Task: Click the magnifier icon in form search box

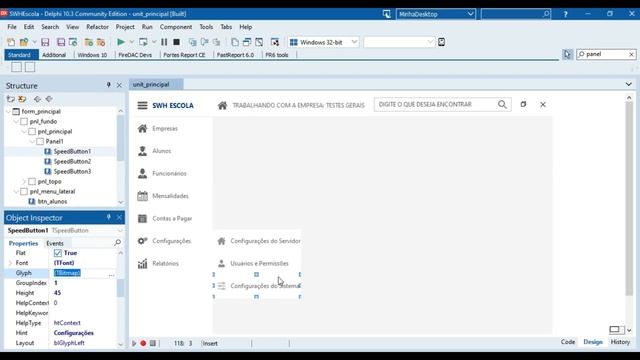Action: click(x=502, y=104)
